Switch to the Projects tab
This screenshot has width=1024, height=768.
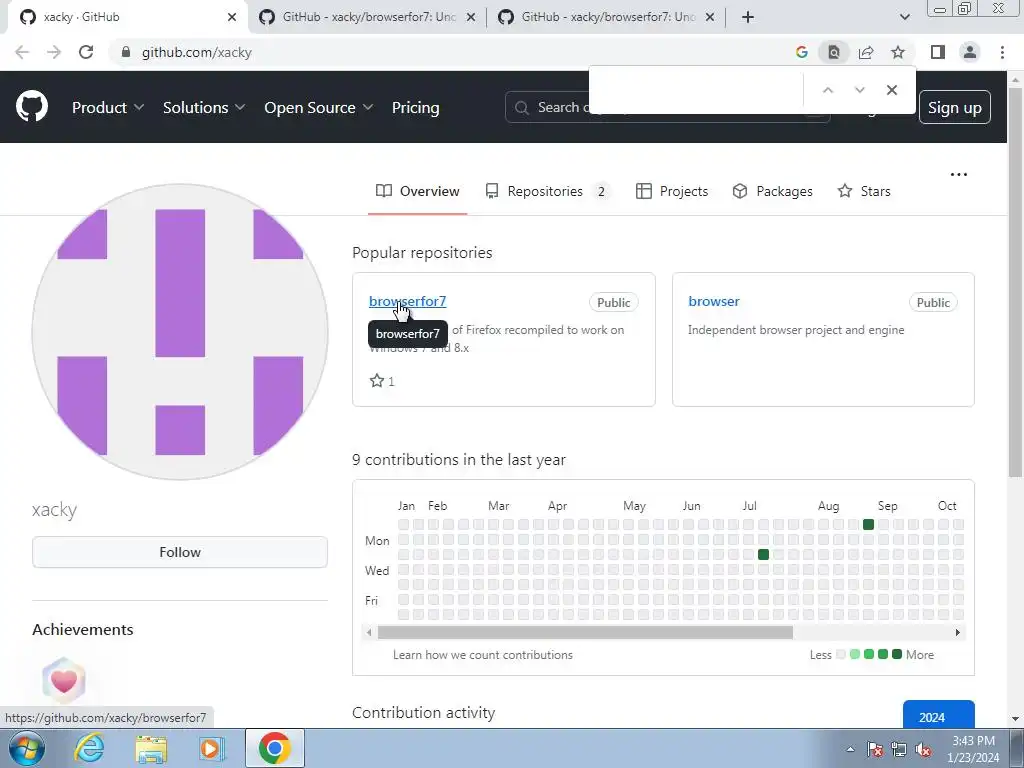672,191
